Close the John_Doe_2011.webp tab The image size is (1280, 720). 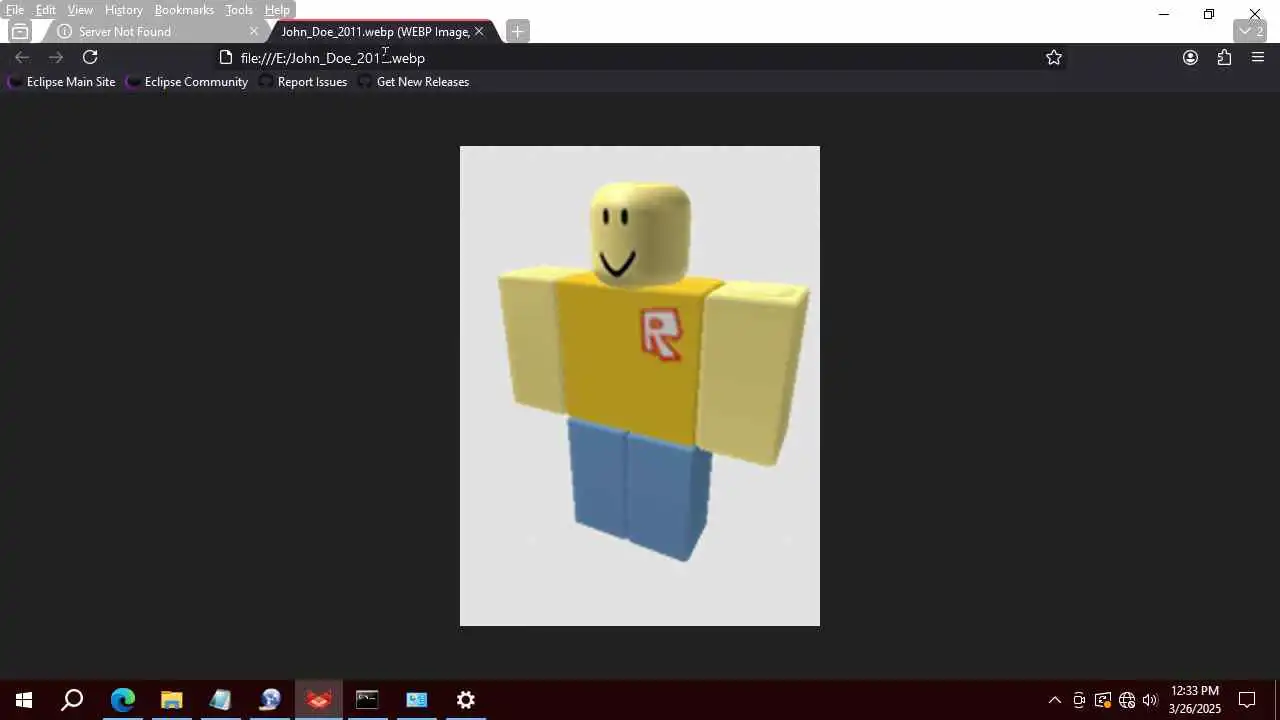pyautogui.click(x=479, y=32)
